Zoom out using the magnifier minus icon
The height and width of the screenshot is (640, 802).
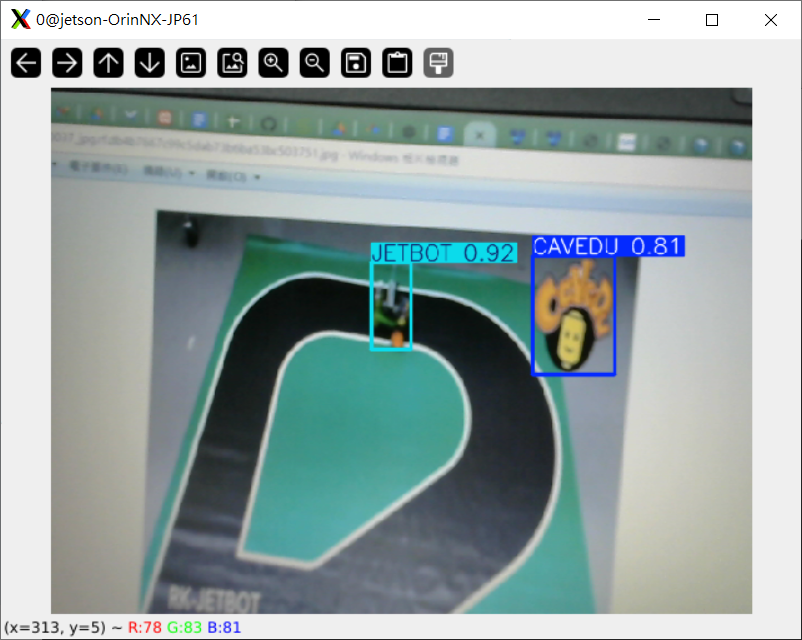click(315, 63)
